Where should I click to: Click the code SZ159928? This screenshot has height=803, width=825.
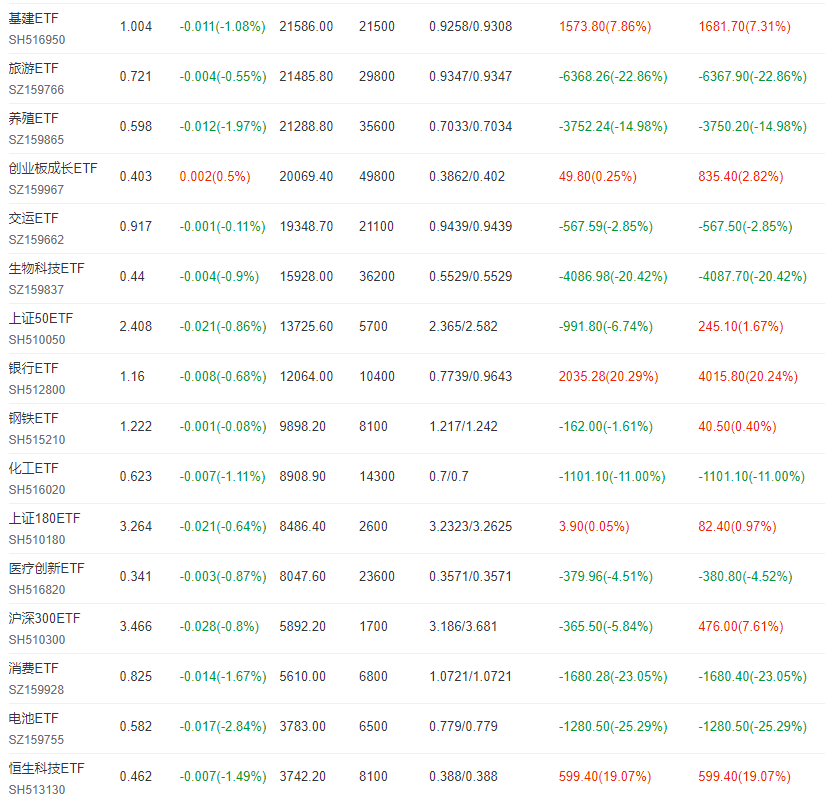point(36,690)
